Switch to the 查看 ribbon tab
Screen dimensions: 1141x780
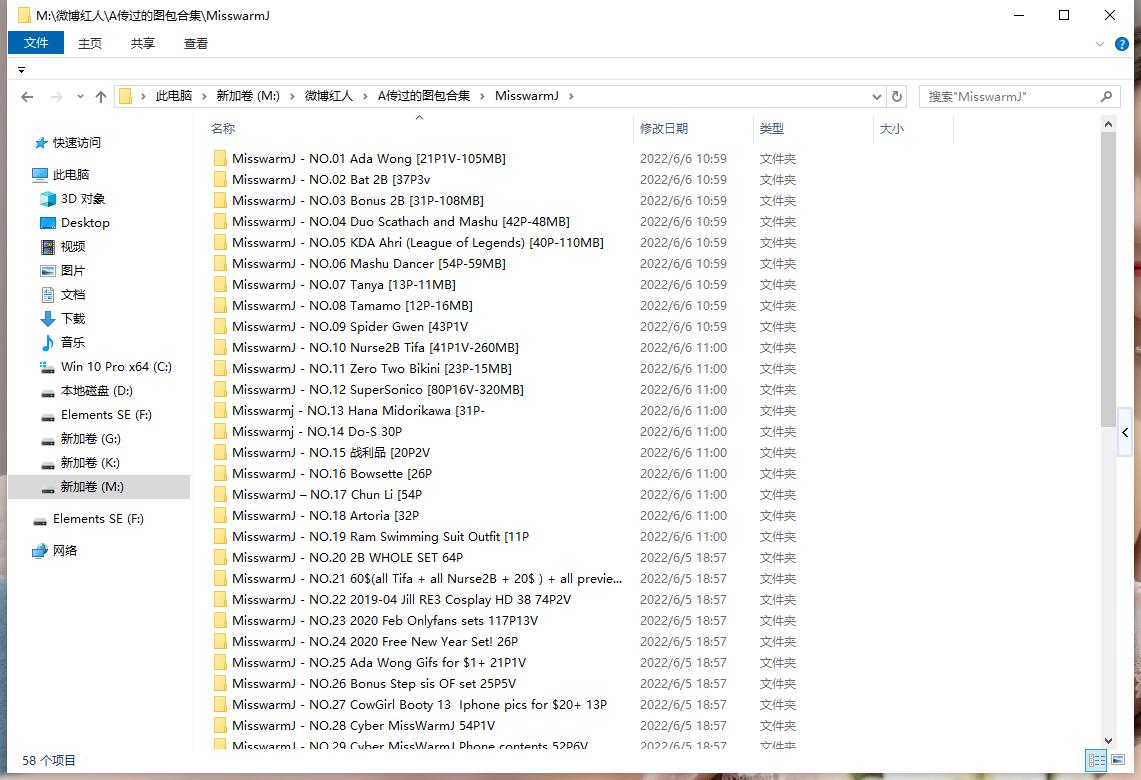click(195, 44)
